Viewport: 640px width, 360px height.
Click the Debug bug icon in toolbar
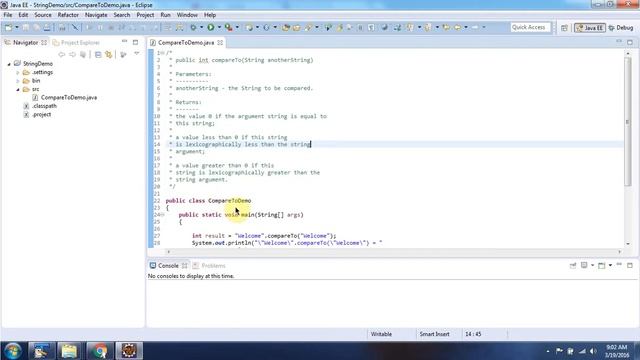(193, 27)
